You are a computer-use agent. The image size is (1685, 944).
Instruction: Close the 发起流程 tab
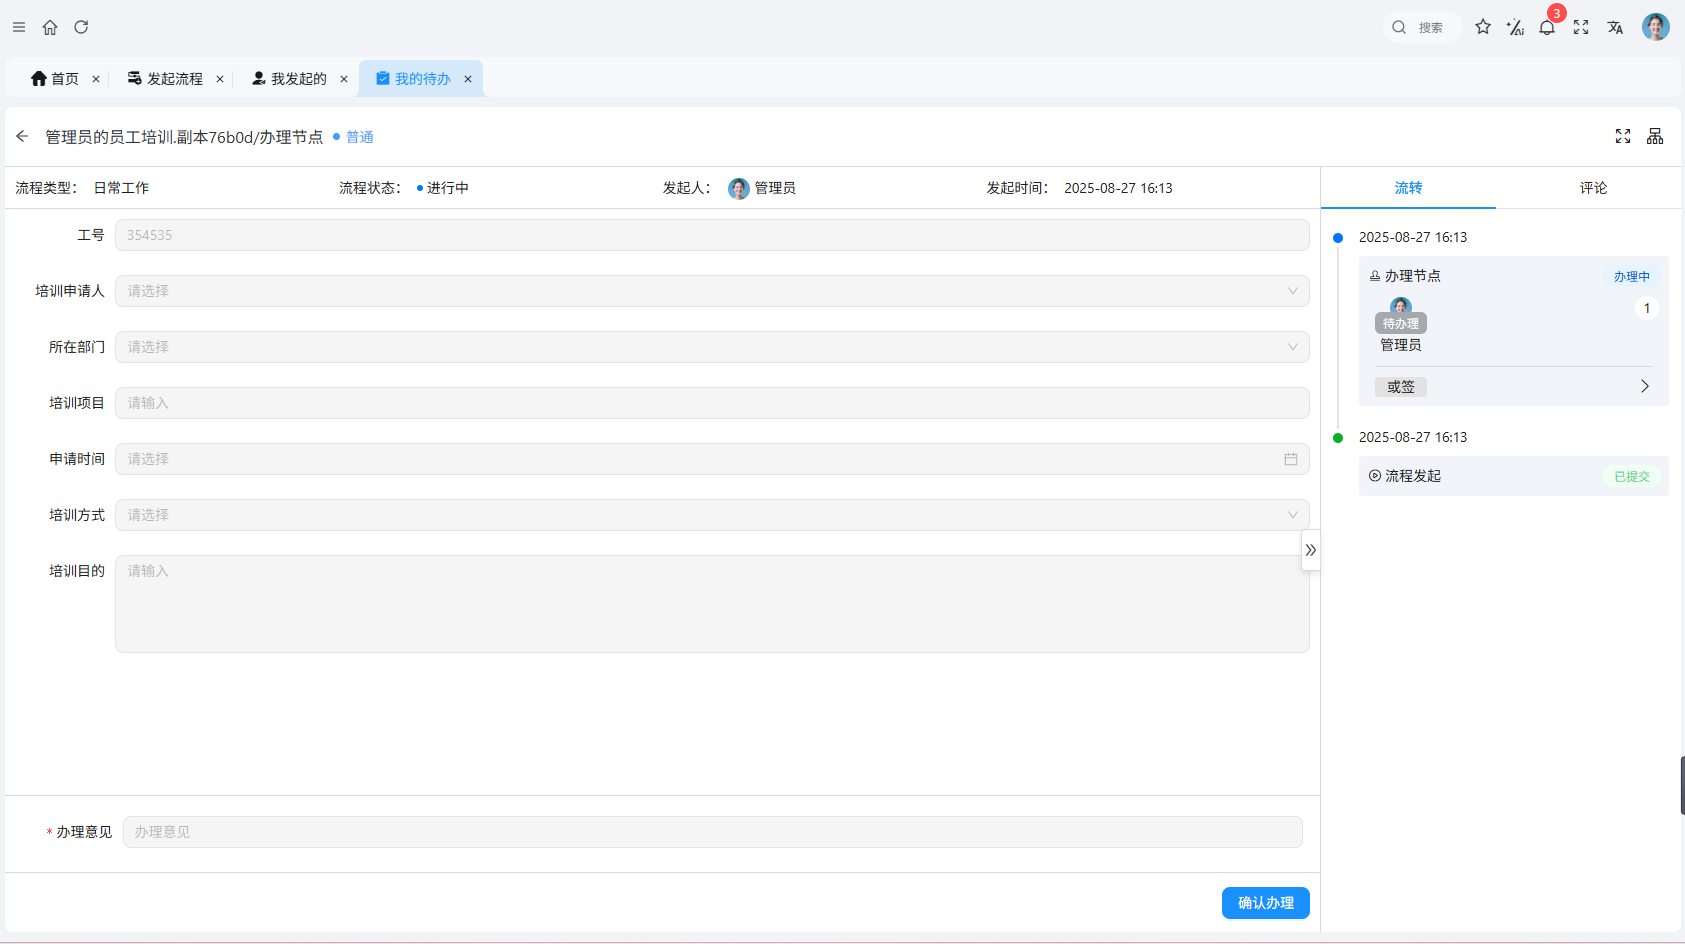point(220,79)
